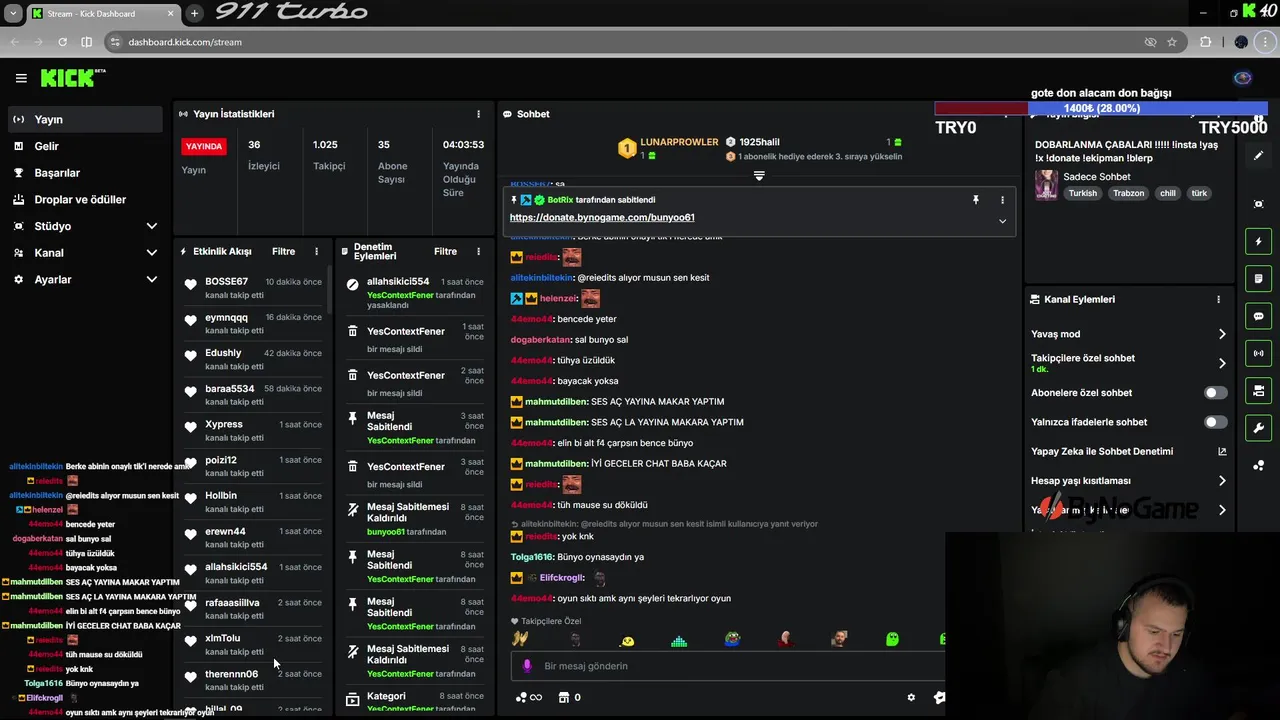Expand the Ayarlar menu chevron
This screenshot has height=720, width=1280.
[152, 280]
